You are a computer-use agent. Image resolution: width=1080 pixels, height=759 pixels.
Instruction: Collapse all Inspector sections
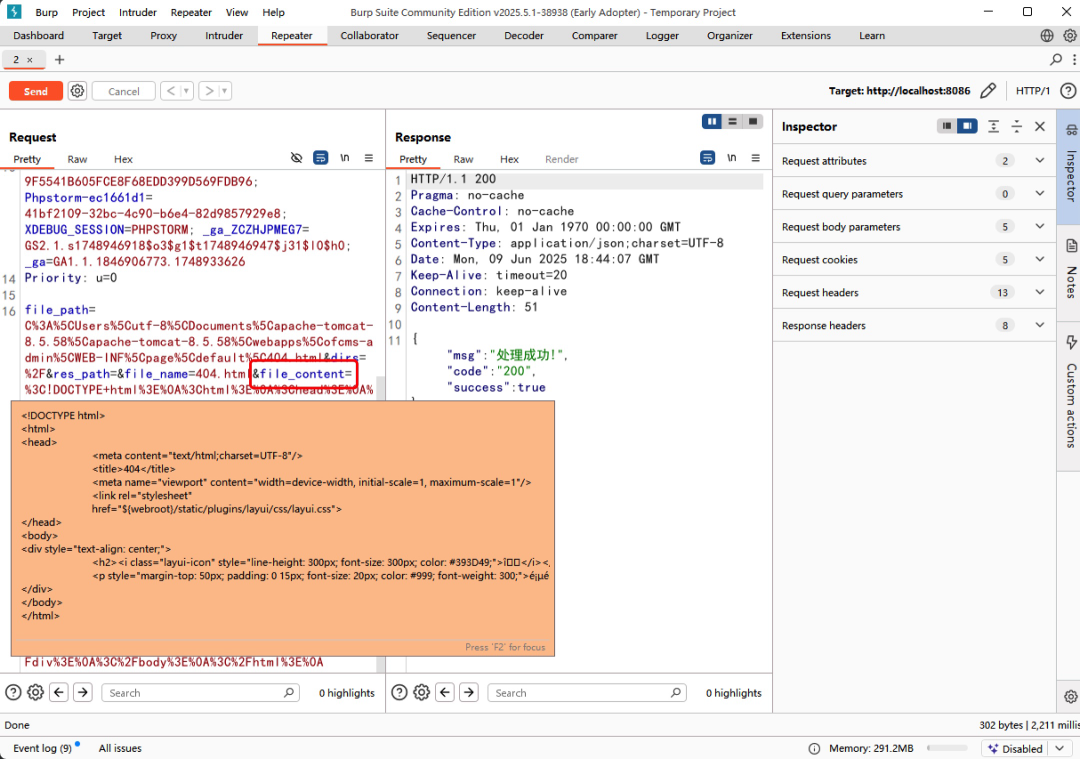1017,126
